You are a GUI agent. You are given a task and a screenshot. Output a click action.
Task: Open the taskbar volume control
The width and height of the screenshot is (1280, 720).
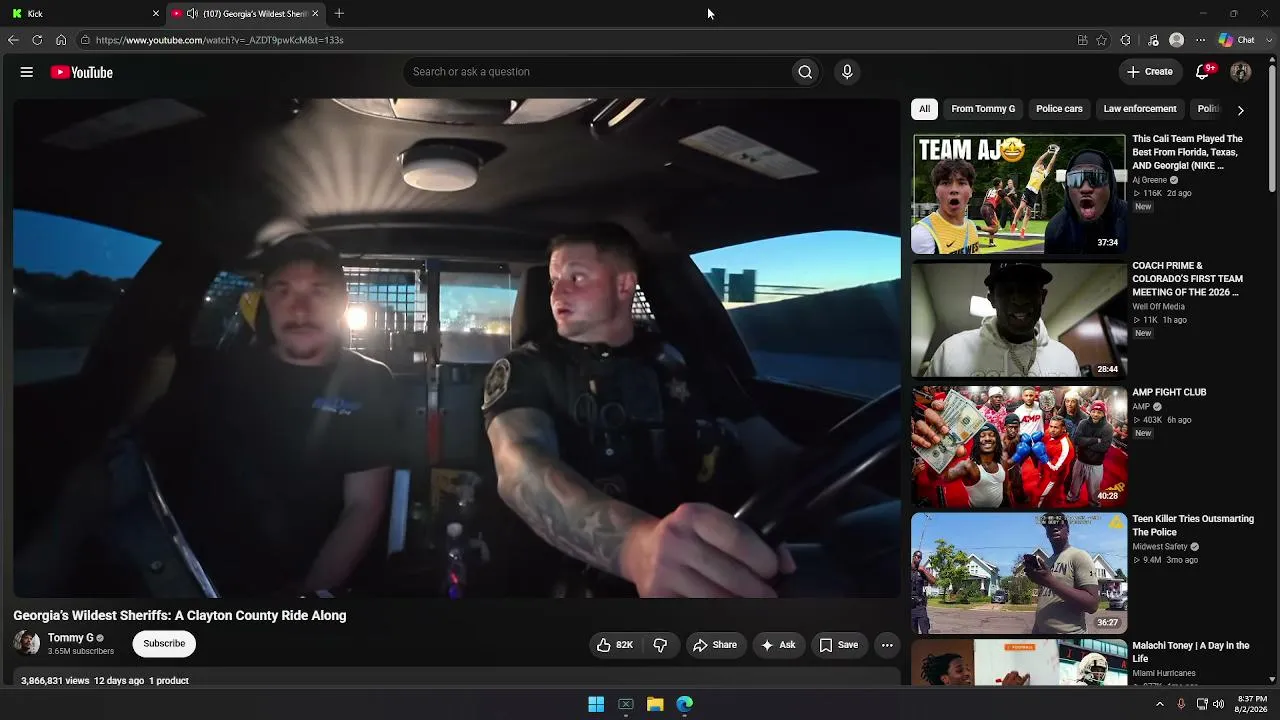(x=1218, y=704)
